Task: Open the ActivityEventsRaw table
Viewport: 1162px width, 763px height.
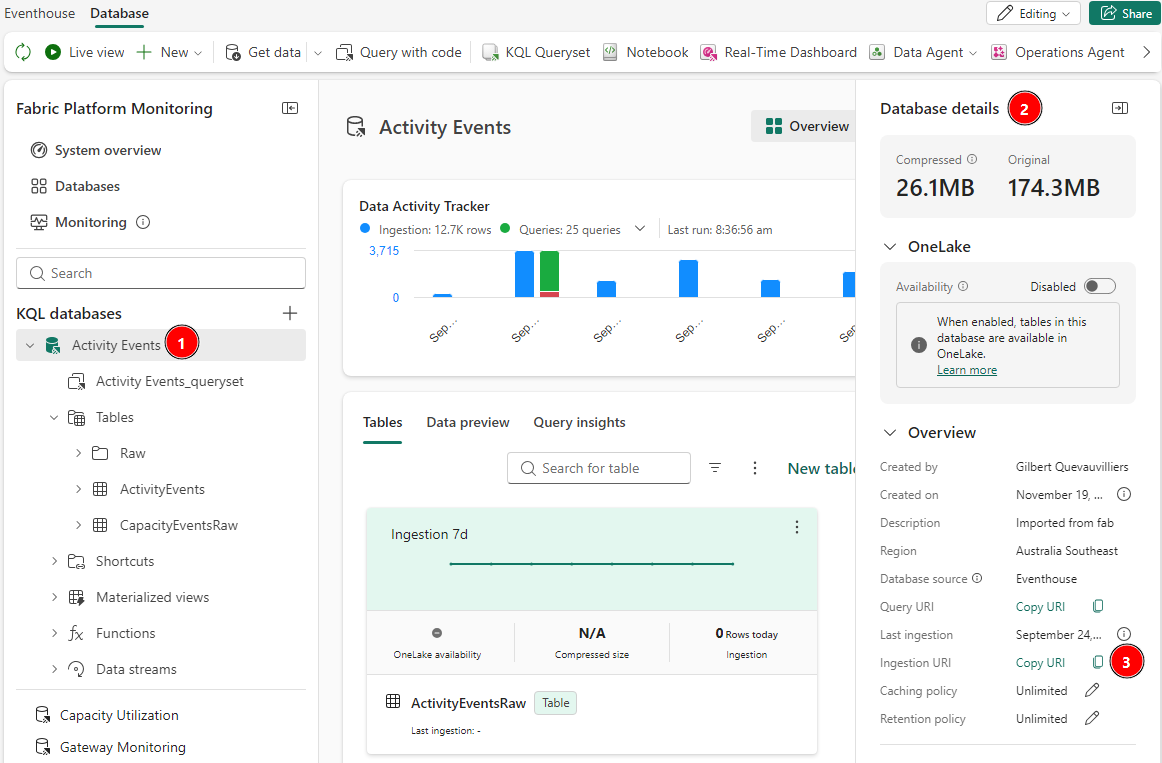Action: point(468,703)
